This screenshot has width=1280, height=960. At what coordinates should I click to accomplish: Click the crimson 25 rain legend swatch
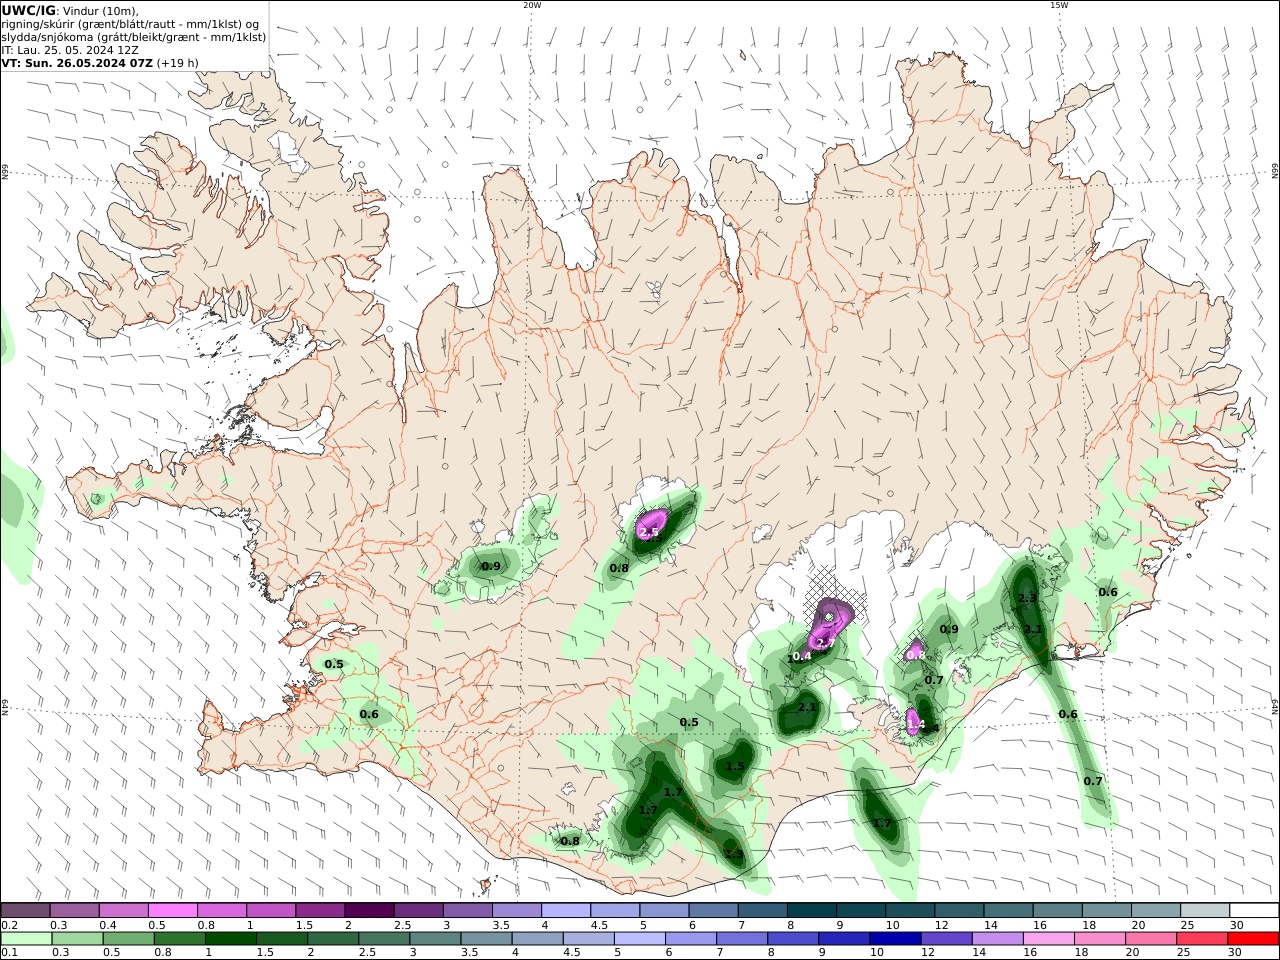(x=1201, y=939)
